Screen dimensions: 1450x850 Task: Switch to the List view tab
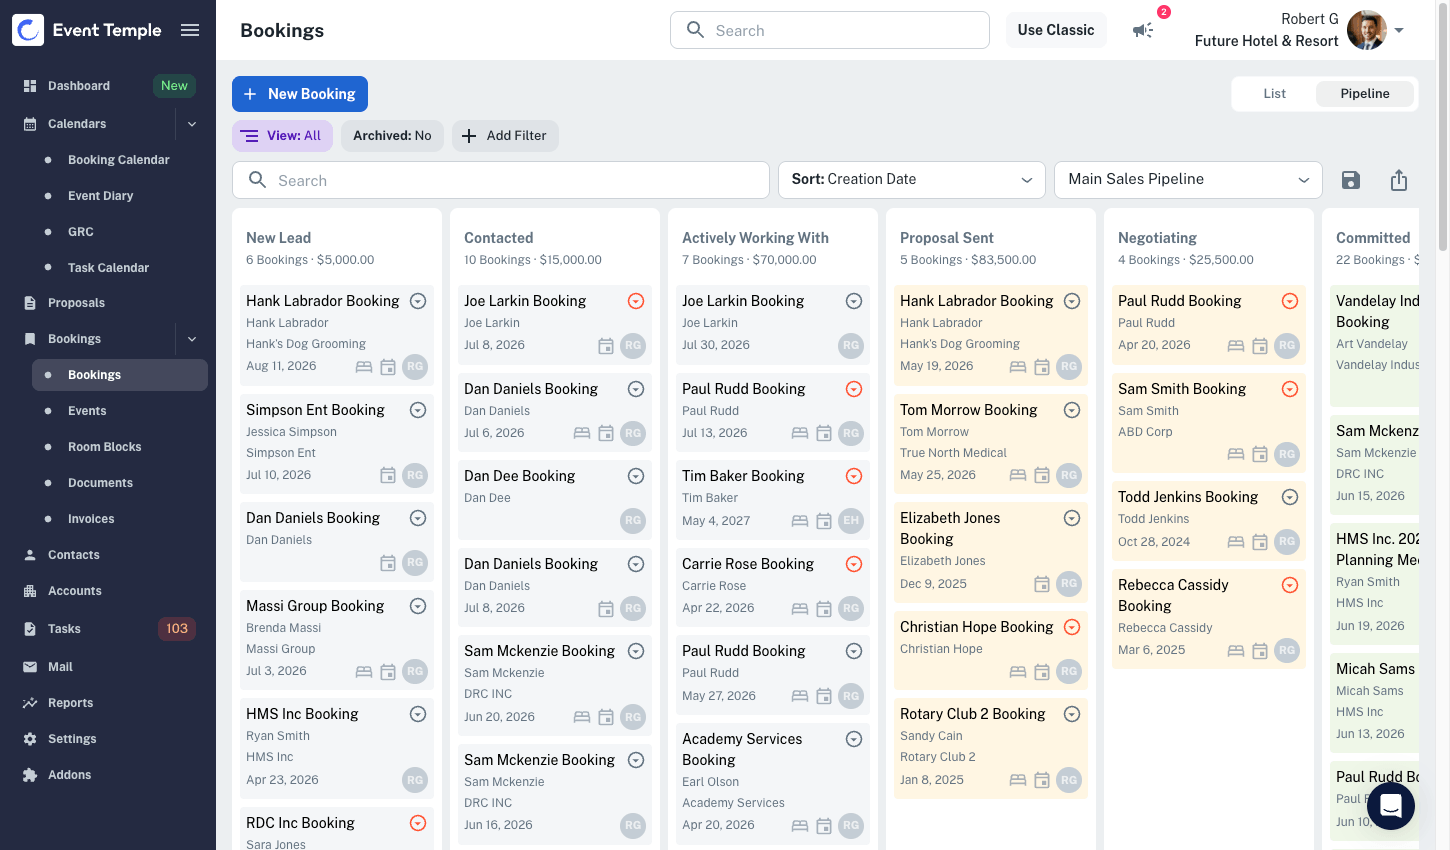[1274, 94]
